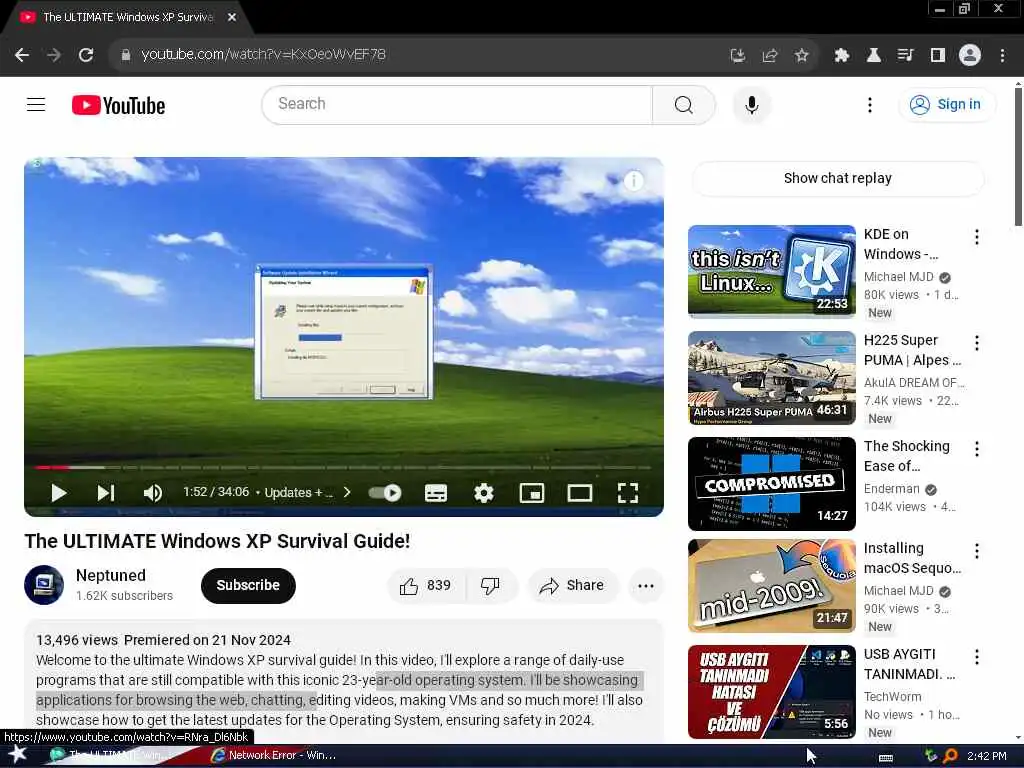Enter full screen mode
The image size is (1024, 768).
(x=628, y=493)
